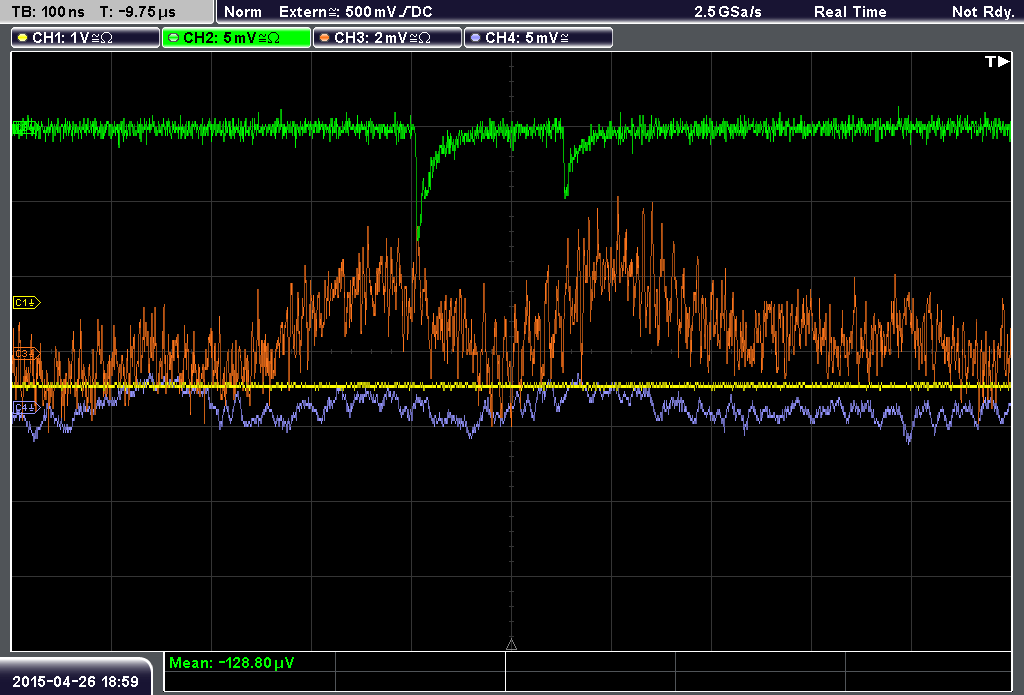Click the Not Rdy. status label
Image resolution: width=1024 pixels, height=695 pixels.
click(983, 12)
